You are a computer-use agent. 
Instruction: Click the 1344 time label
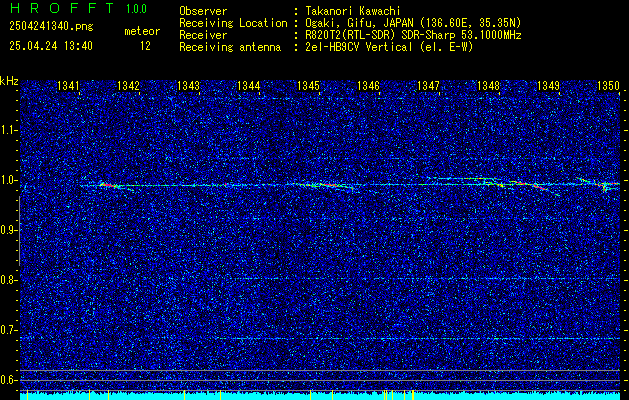pyautogui.click(x=249, y=85)
